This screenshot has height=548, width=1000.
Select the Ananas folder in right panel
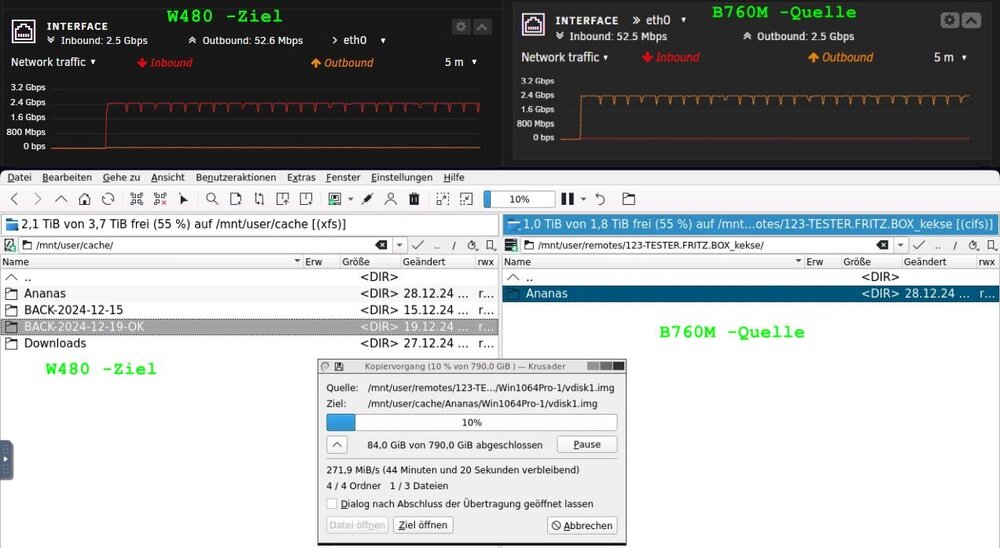point(750,293)
